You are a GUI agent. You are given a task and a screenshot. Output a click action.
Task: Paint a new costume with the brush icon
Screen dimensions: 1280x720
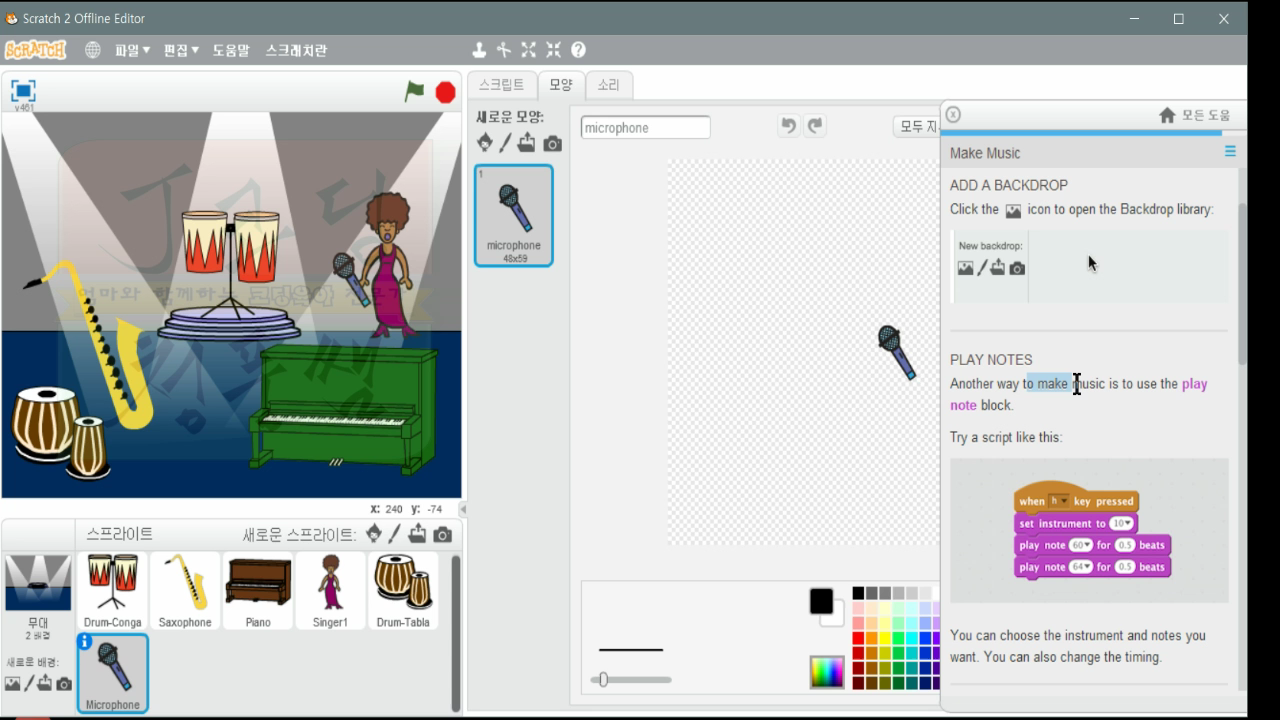(506, 143)
